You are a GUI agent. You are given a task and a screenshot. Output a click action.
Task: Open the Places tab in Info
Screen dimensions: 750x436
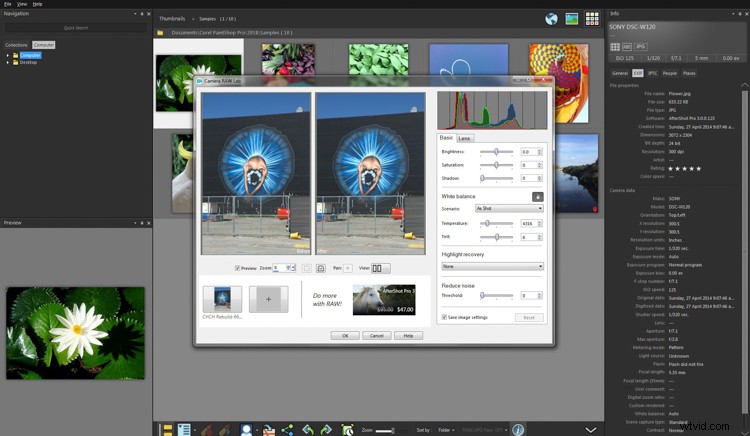tap(689, 73)
